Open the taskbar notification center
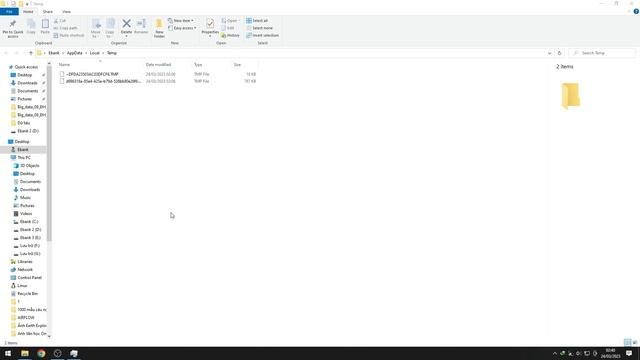640x360 pixels. pos(629,353)
